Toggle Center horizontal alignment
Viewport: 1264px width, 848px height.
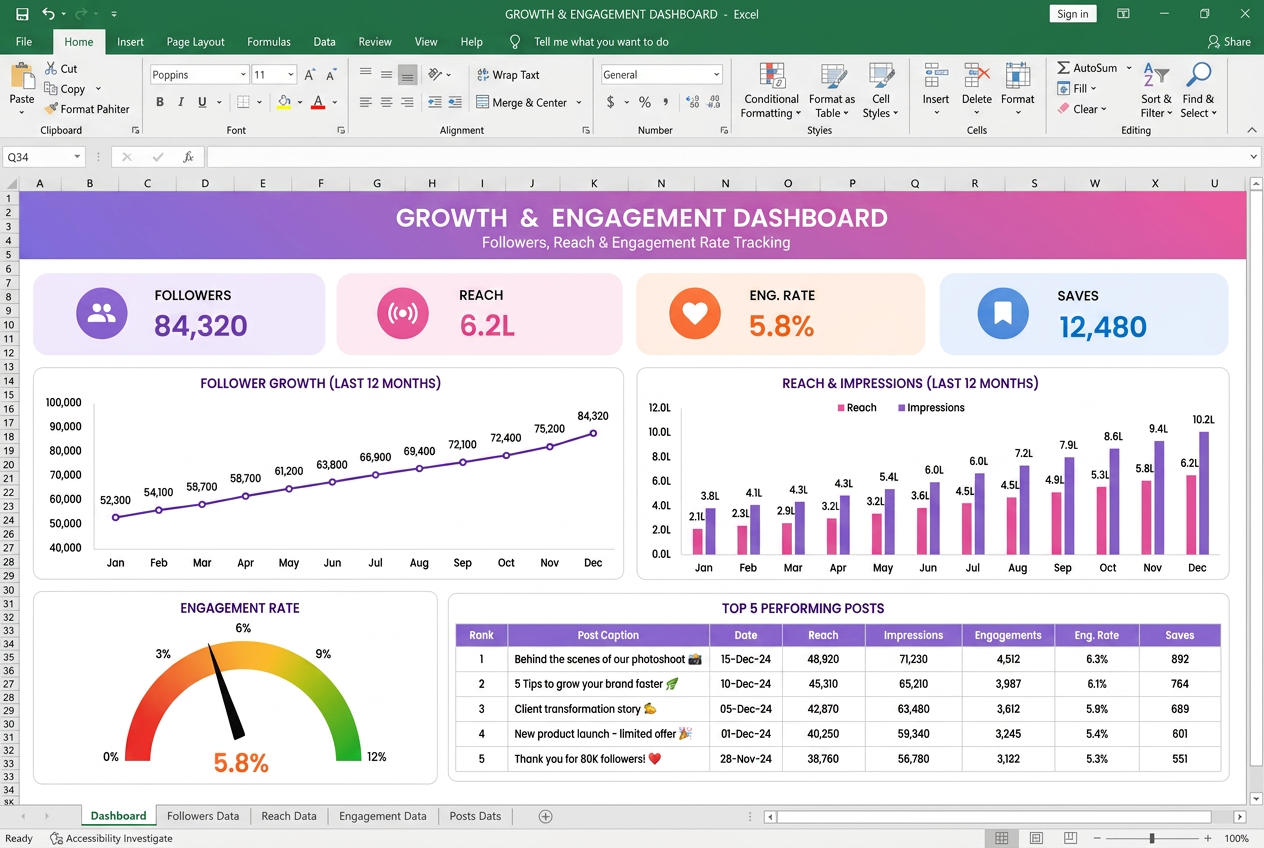[x=386, y=102]
